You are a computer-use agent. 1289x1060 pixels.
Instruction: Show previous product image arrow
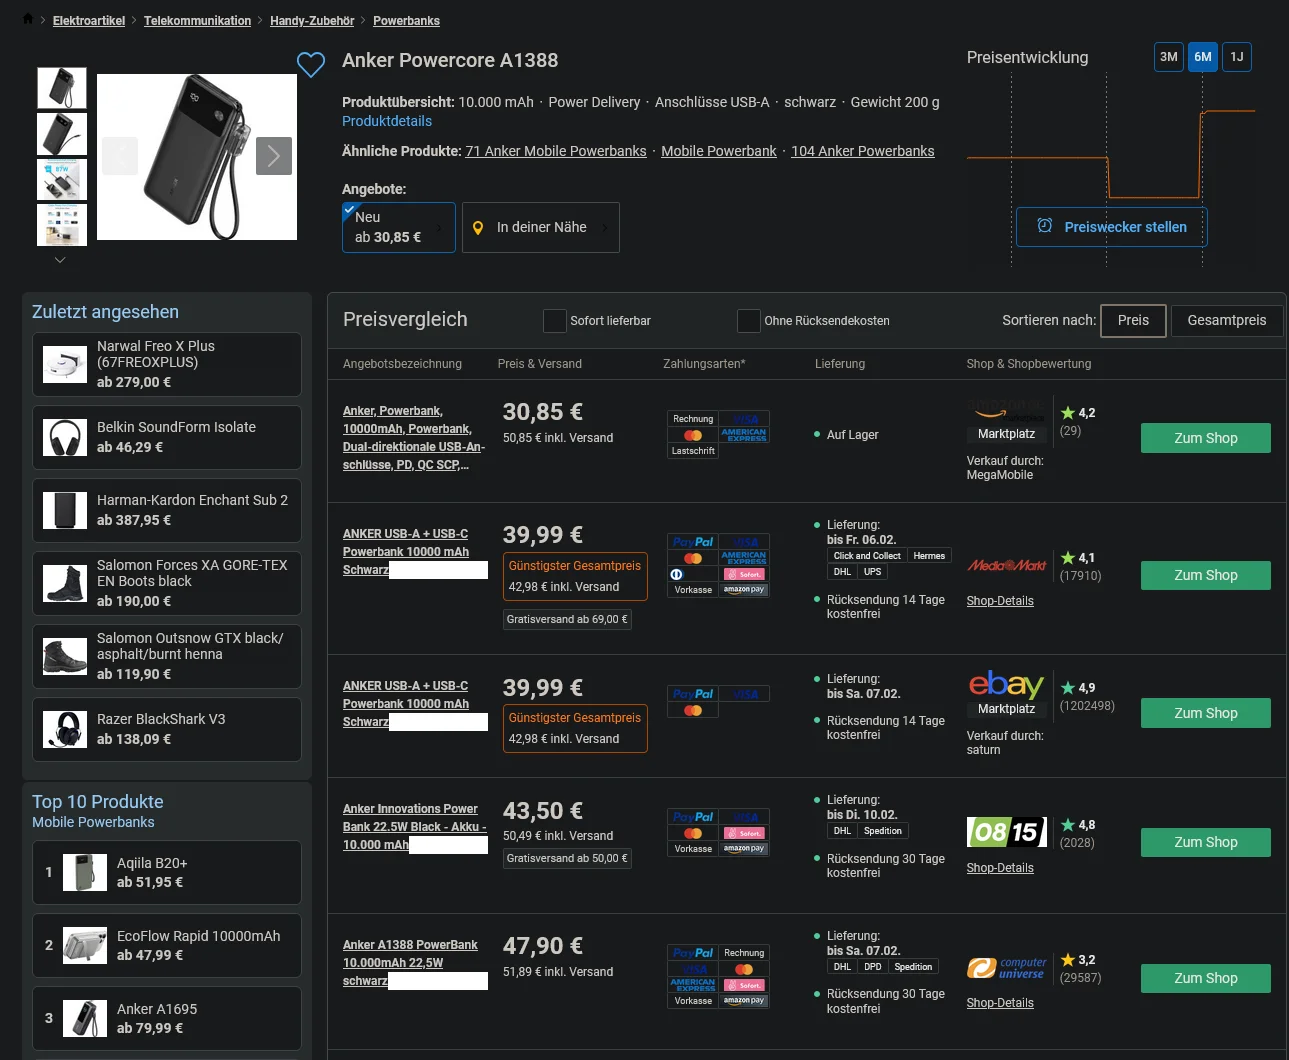coord(120,156)
